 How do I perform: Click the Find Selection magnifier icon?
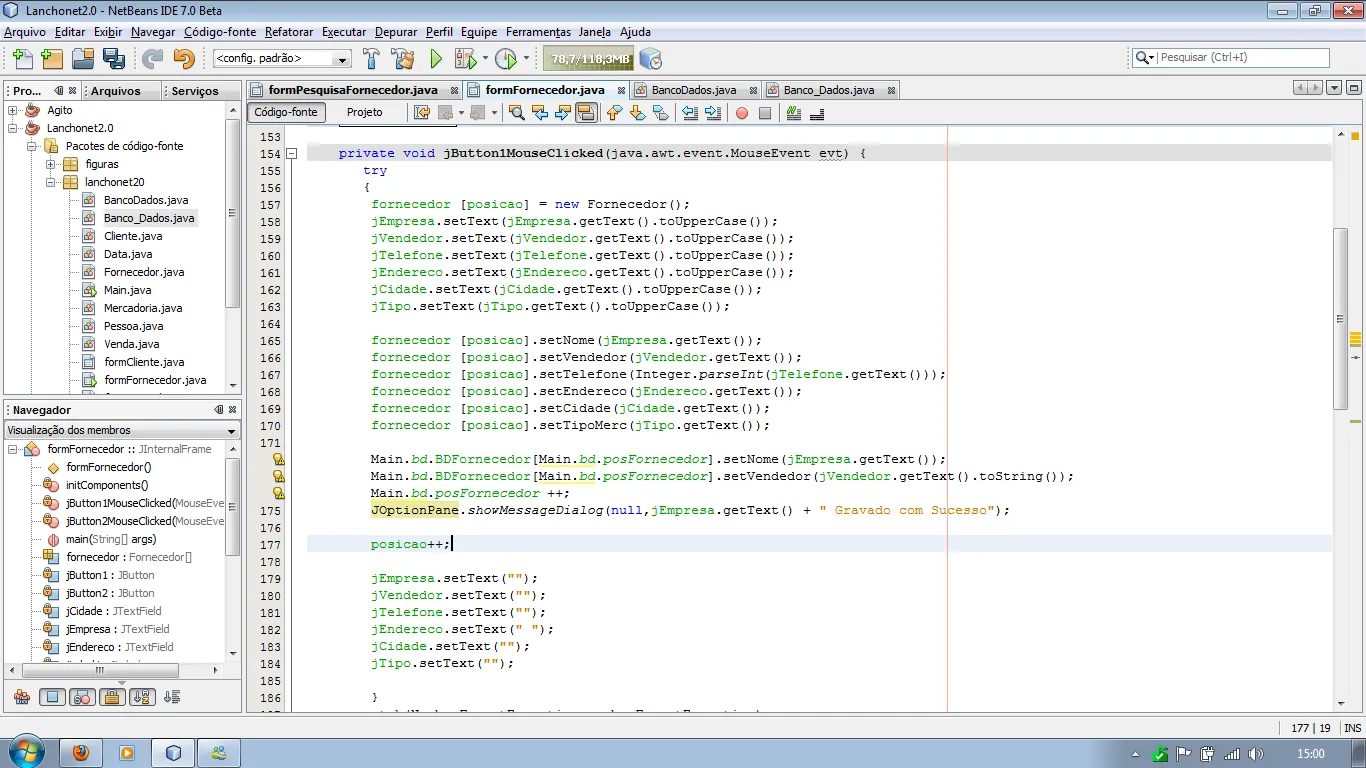(x=517, y=113)
